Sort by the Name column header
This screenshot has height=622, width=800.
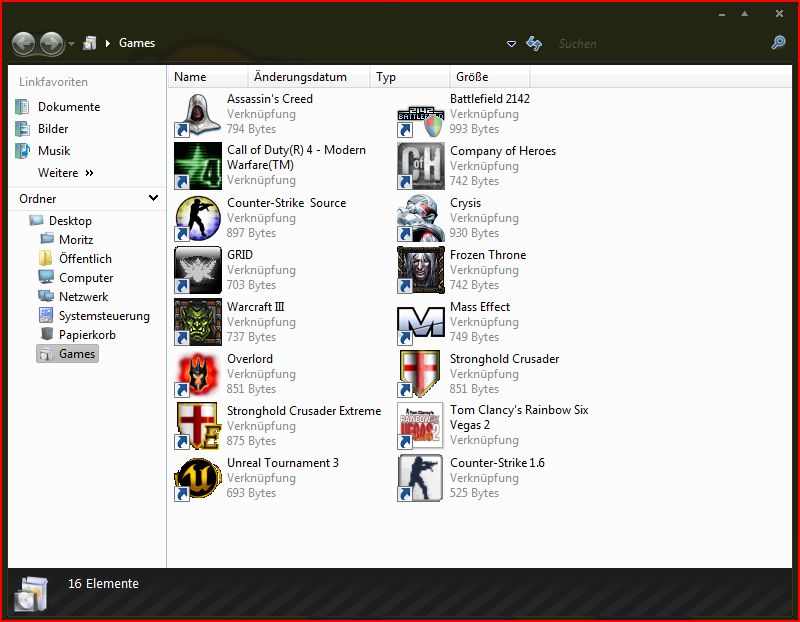[x=208, y=77]
